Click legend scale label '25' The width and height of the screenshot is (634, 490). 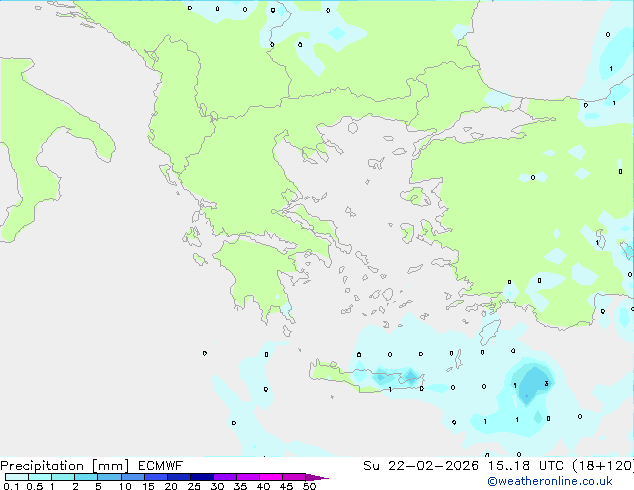[x=194, y=486]
